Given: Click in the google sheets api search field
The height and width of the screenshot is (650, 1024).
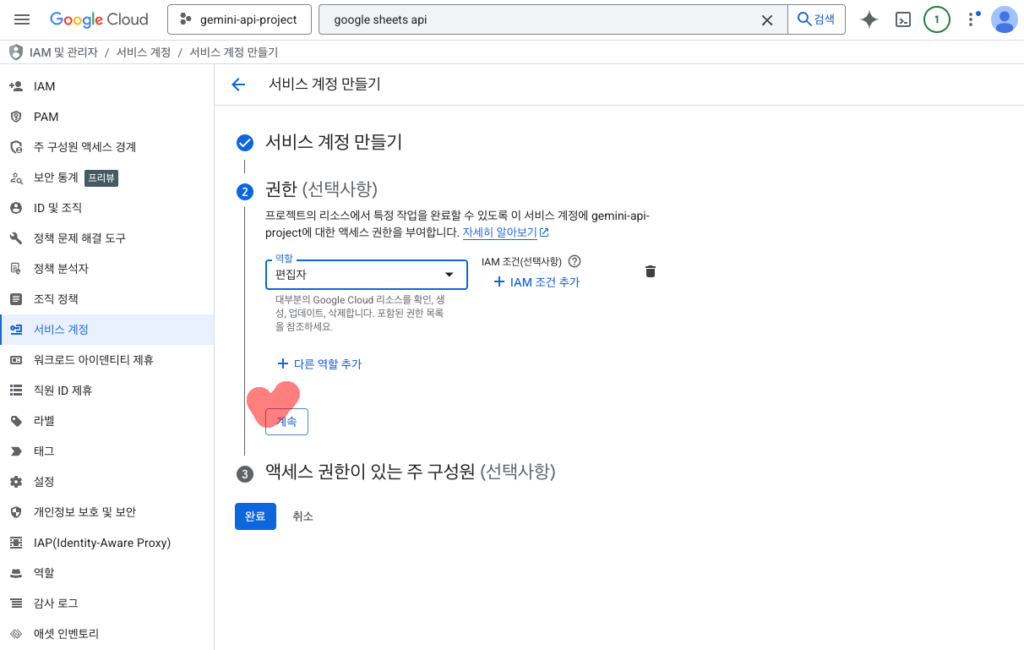Looking at the screenshot, I should click(x=540, y=20).
